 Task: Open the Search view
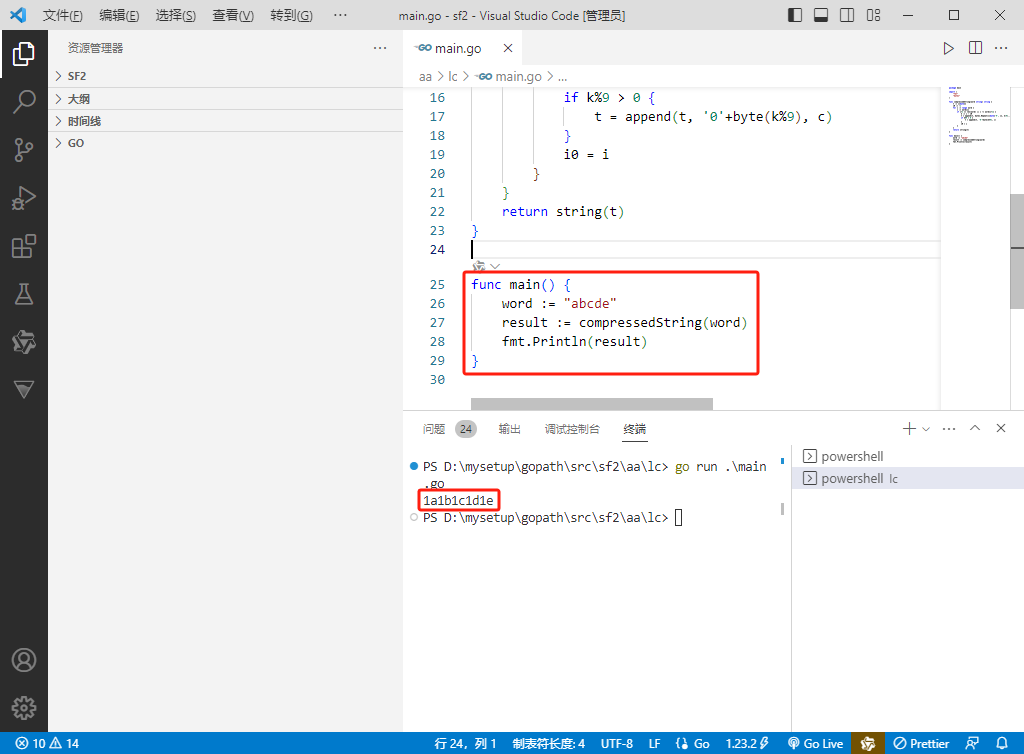point(24,102)
